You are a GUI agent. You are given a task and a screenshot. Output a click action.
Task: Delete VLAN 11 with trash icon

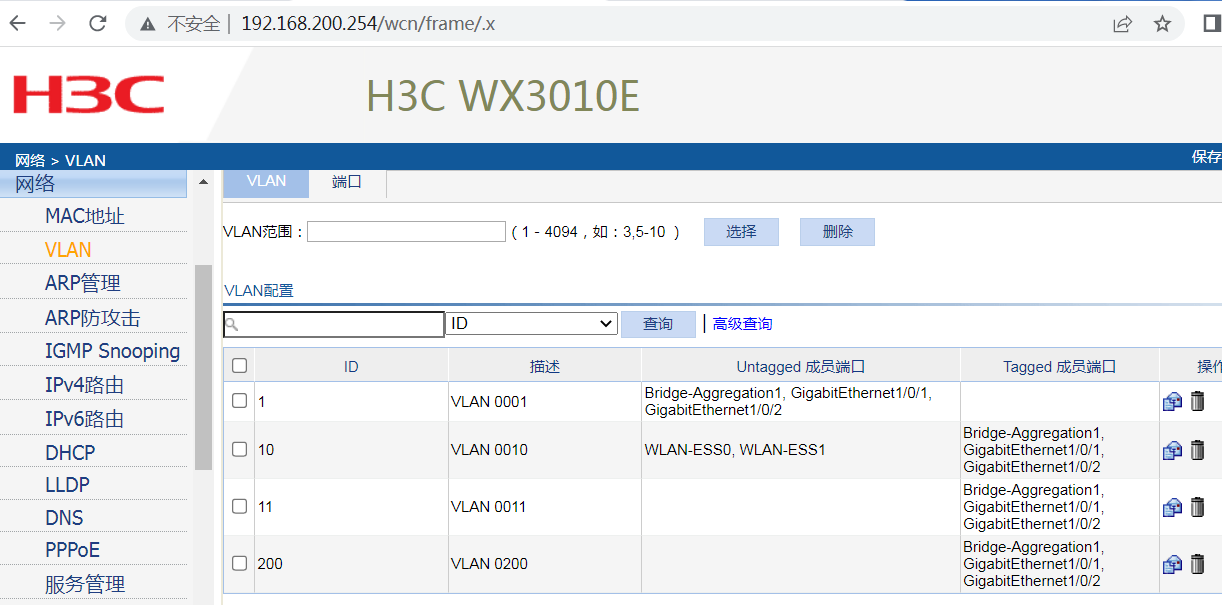point(1197,507)
